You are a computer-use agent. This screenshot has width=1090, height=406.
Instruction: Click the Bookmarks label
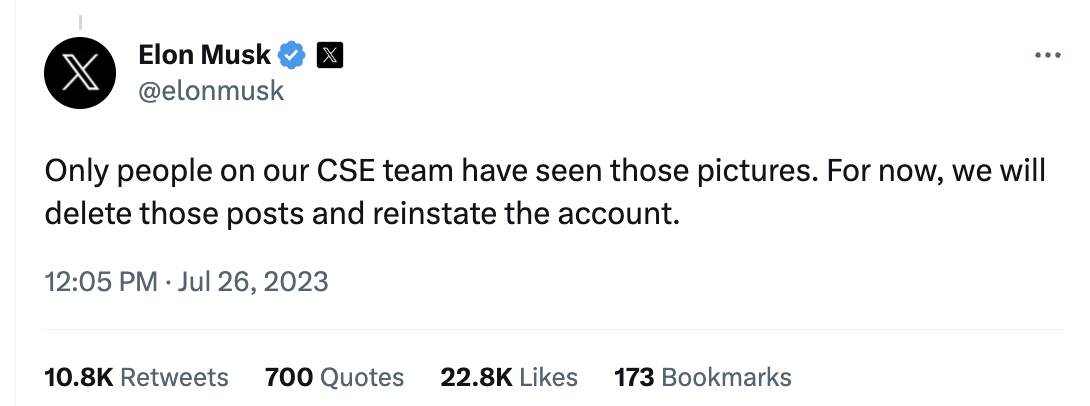click(727, 377)
